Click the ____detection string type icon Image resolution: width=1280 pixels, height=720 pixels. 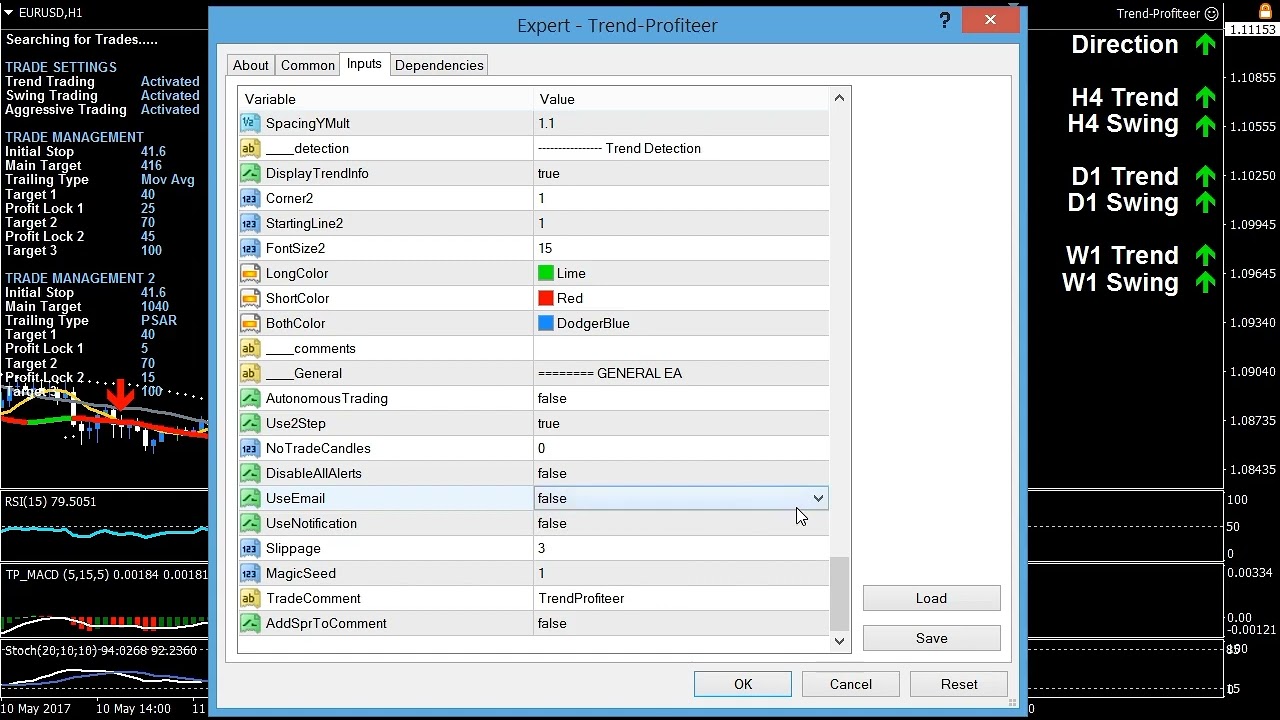pyautogui.click(x=250, y=148)
